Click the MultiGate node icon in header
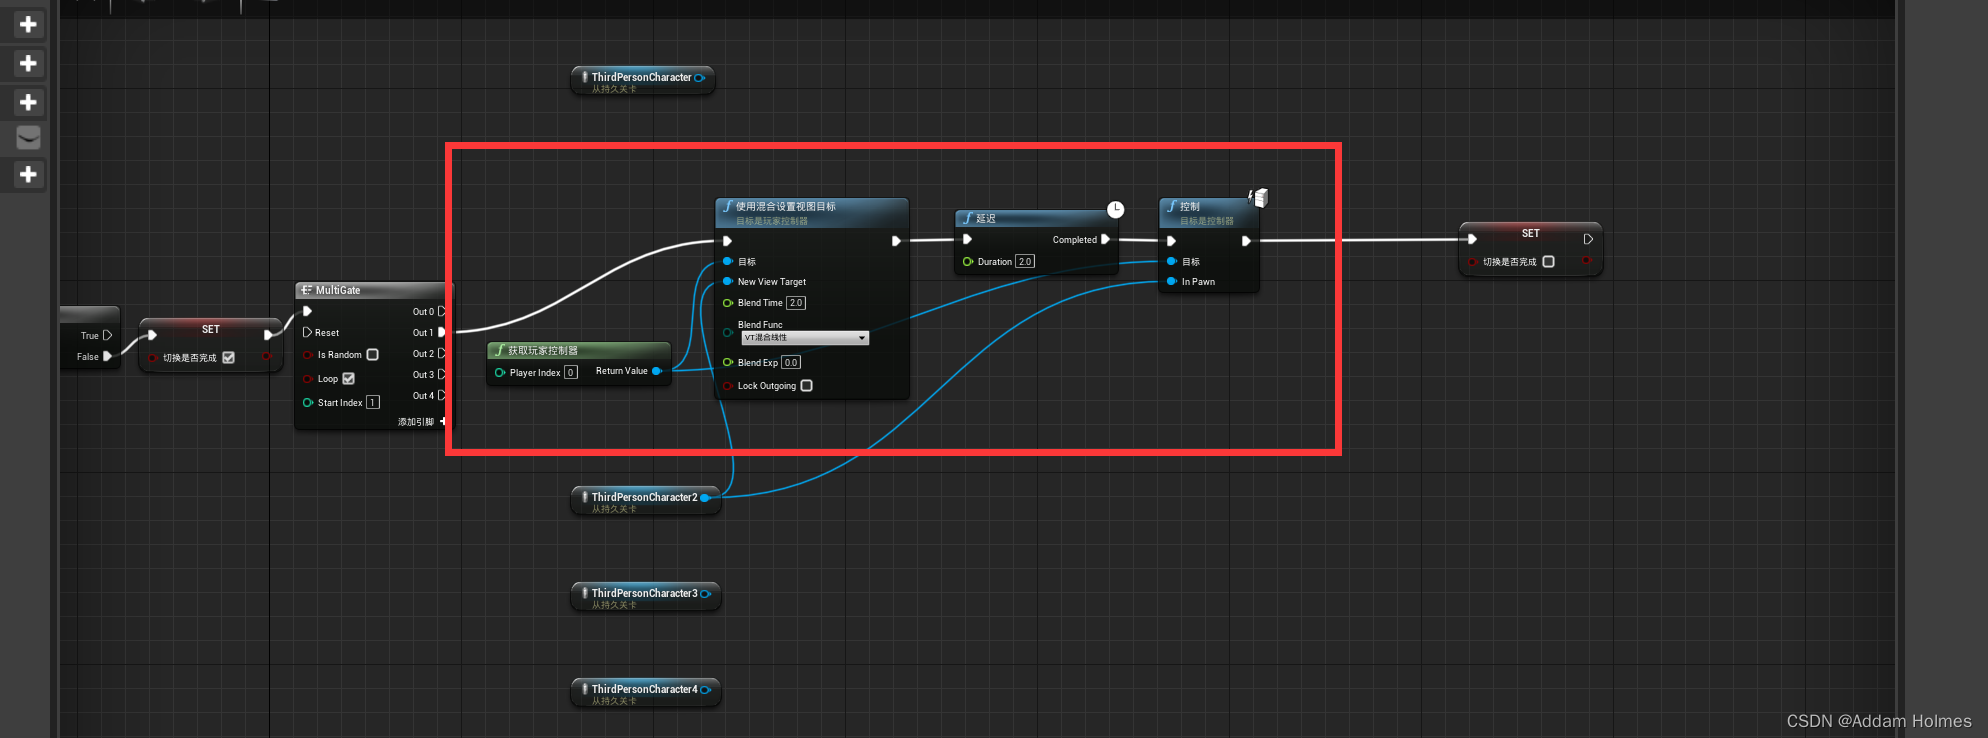The height and width of the screenshot is (738, 1988). [307, 290]
